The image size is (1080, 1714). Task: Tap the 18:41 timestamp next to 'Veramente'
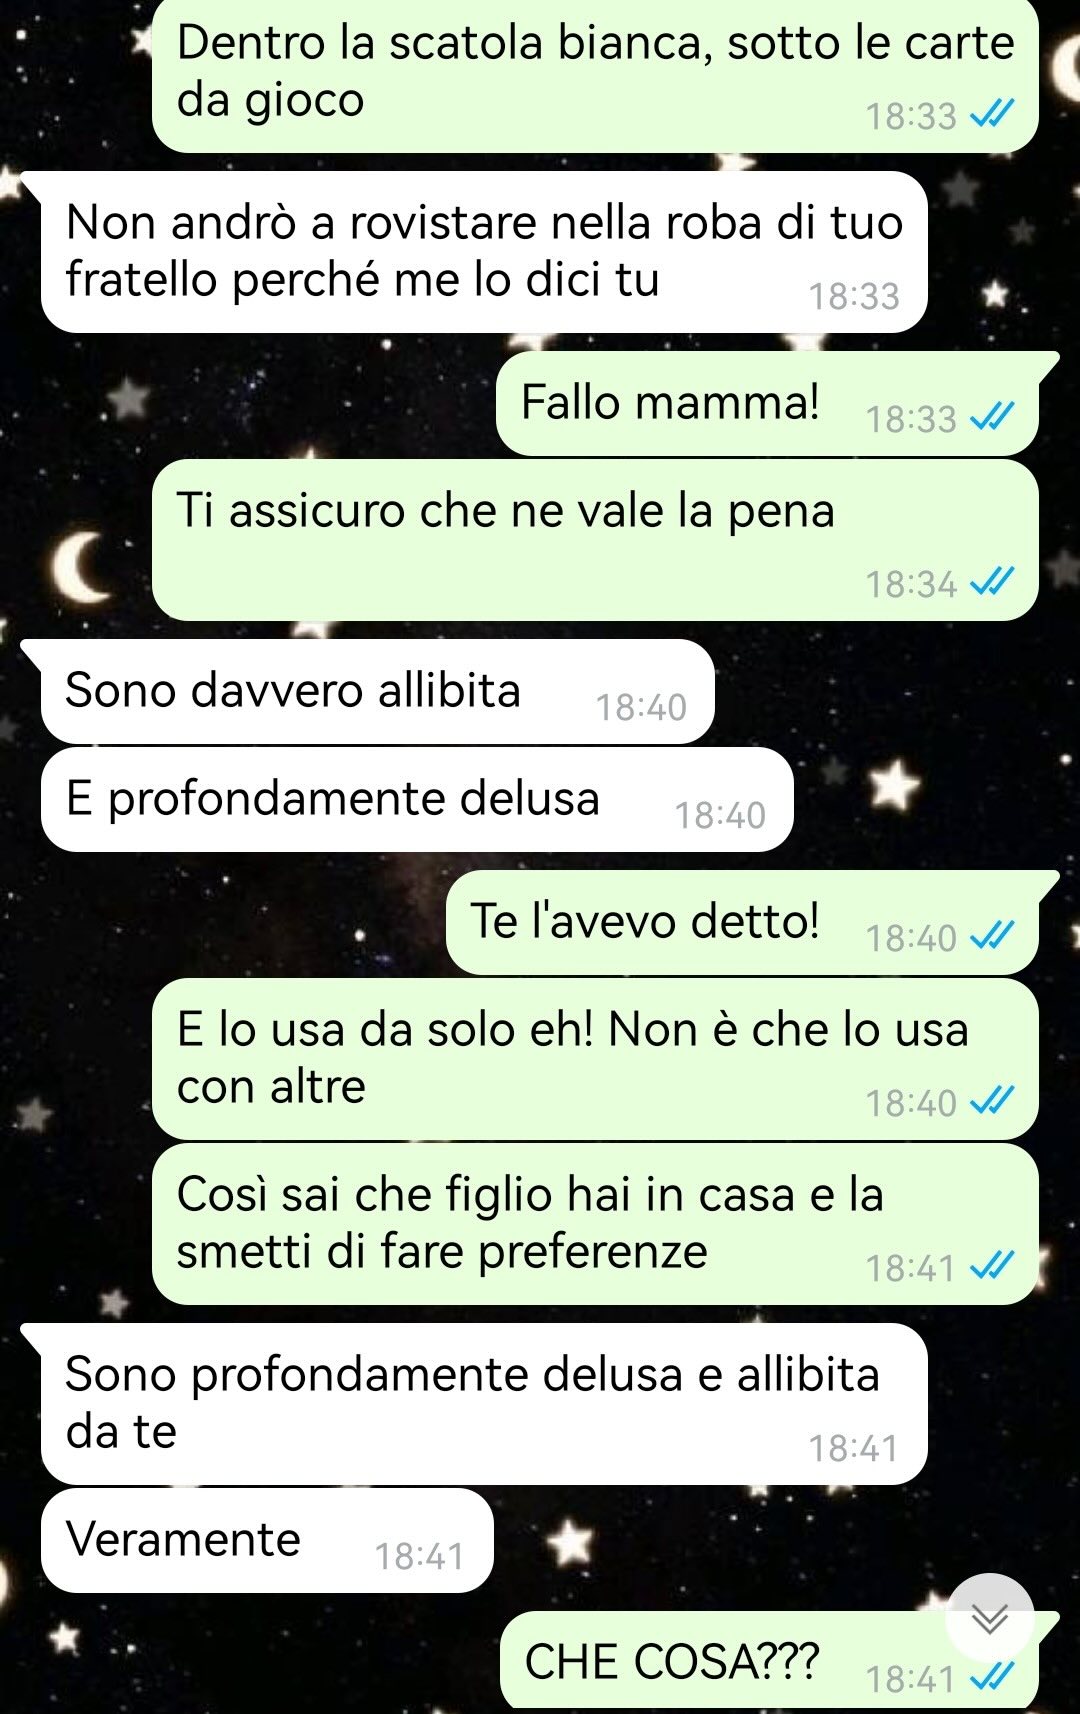click(x=419, y=1556)
